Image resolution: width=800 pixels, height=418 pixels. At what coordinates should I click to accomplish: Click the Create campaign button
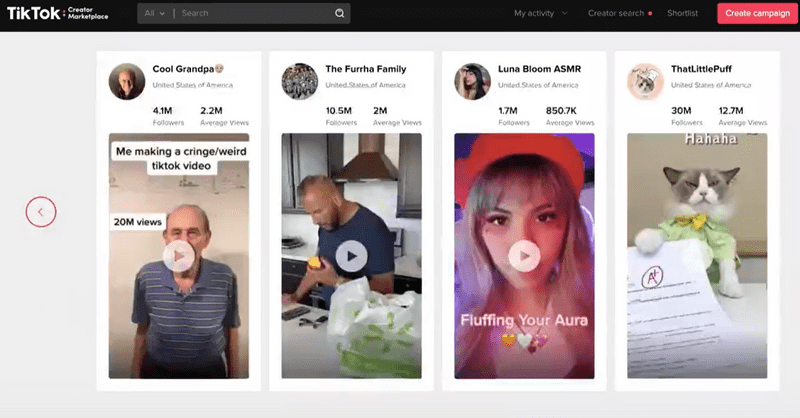(757, 14)
